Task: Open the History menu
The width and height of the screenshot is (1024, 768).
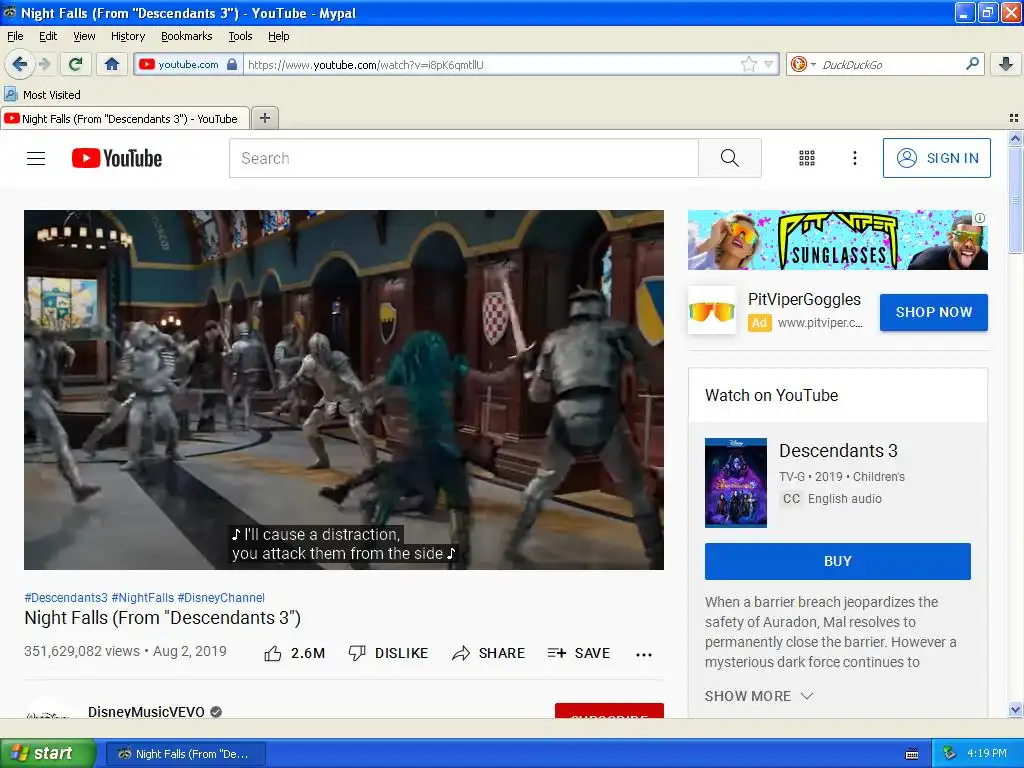Action: pos(127,36)
